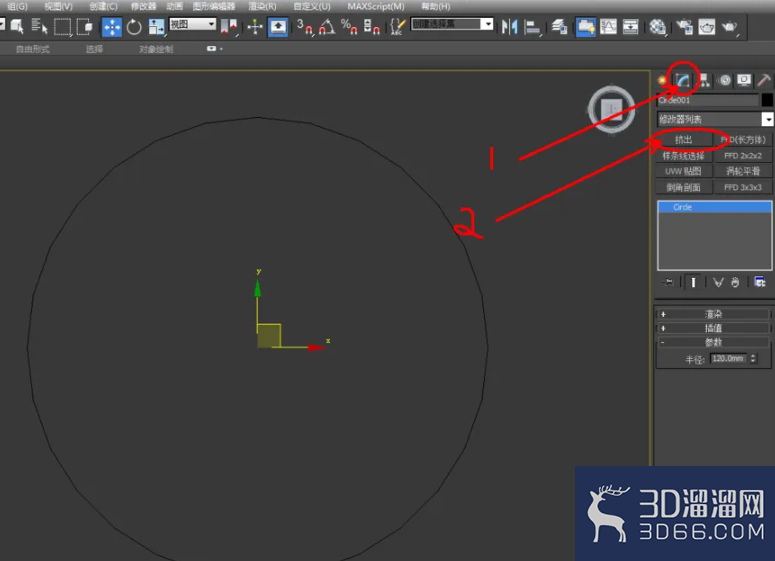Click Use Pivot Point Center icon

pyautogui.click(x=229, y=27)
